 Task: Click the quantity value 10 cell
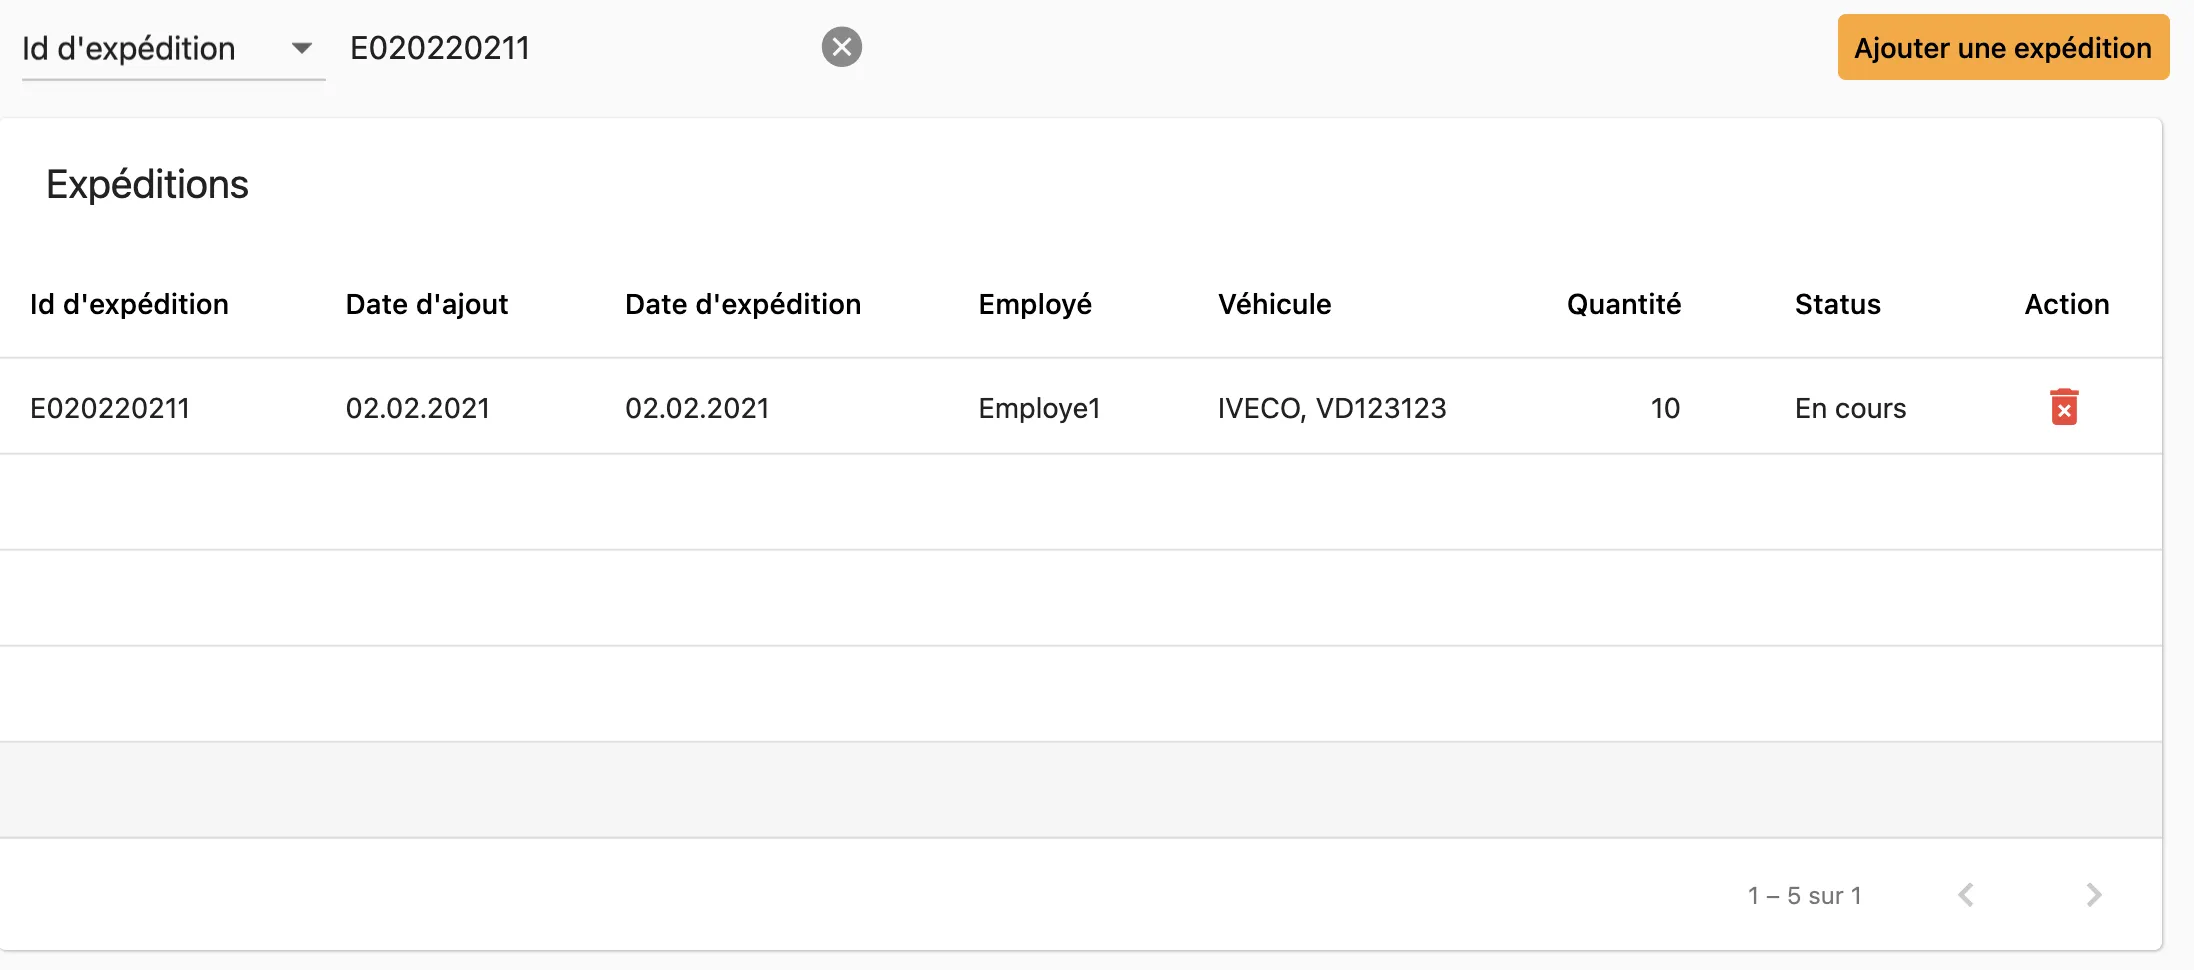pyautogui.click(x=1664, y=408)
